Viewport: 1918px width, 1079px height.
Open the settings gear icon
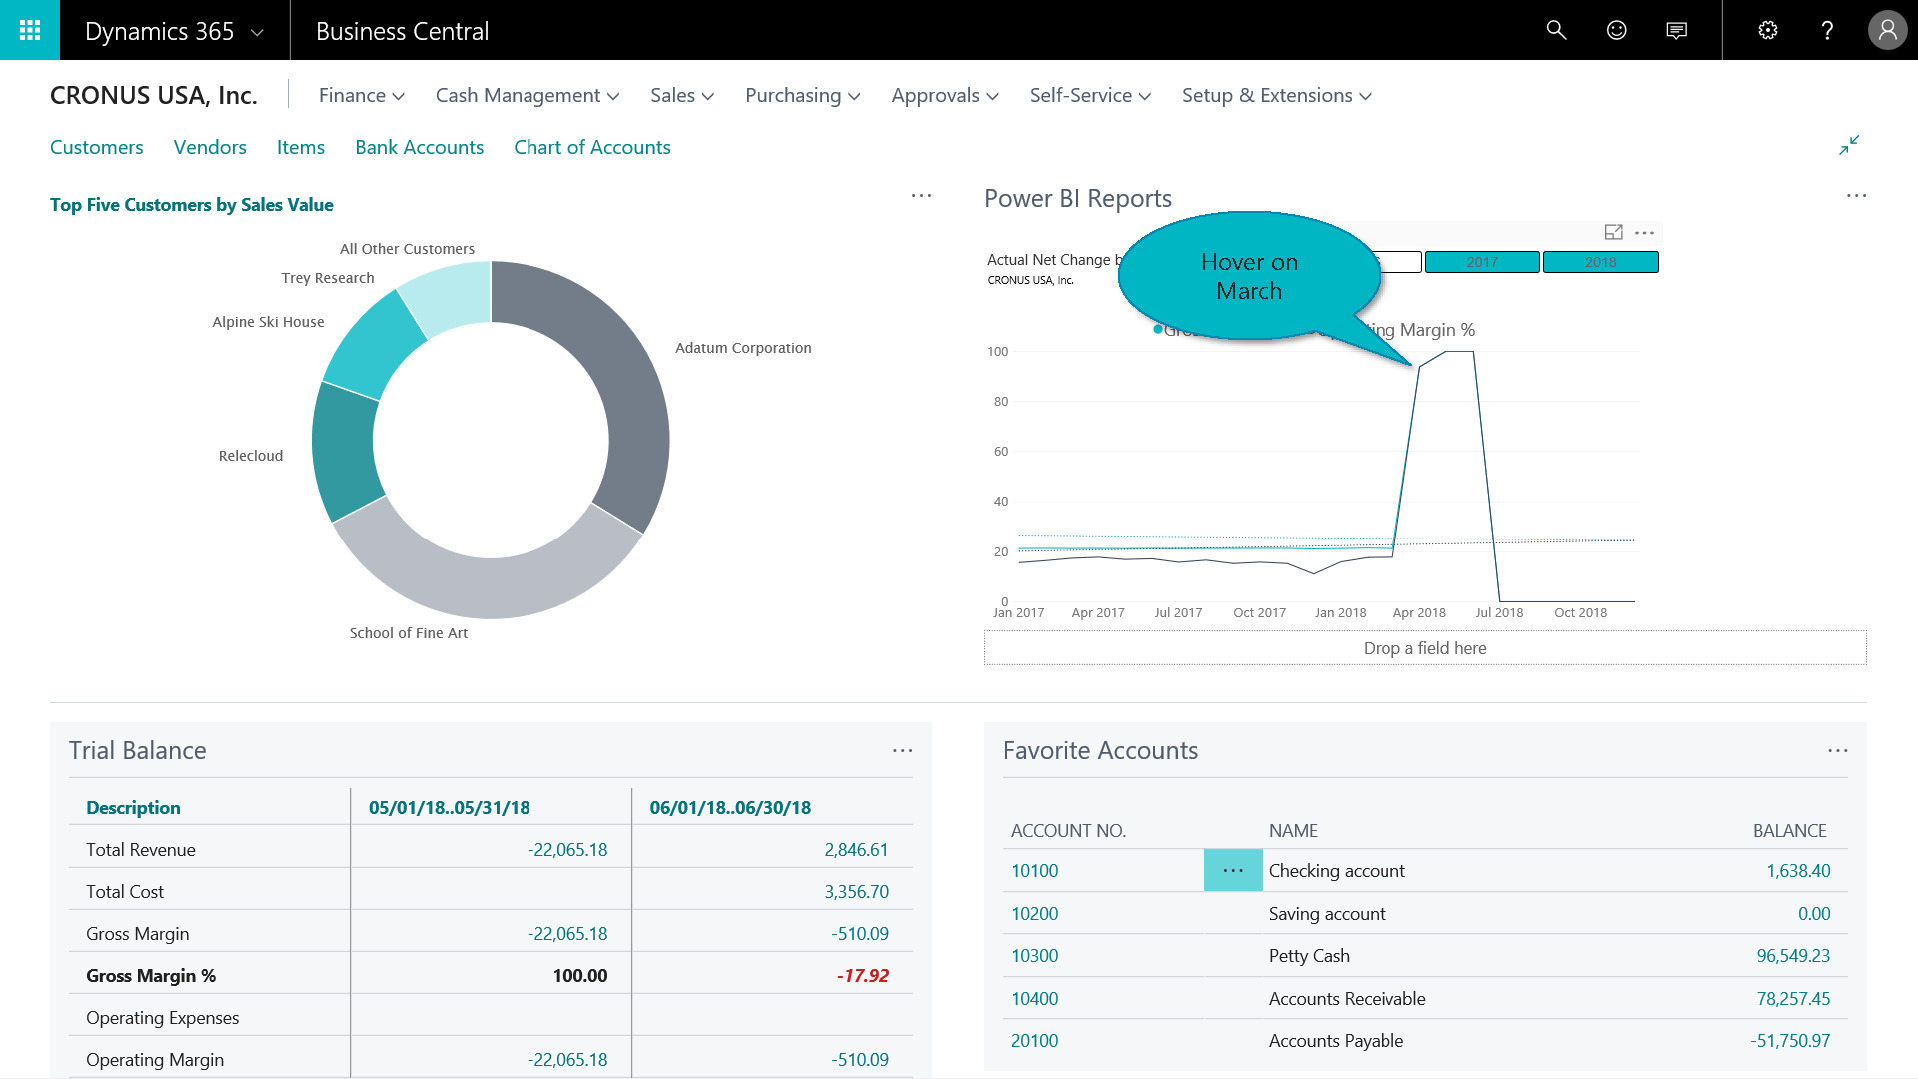1768,30
